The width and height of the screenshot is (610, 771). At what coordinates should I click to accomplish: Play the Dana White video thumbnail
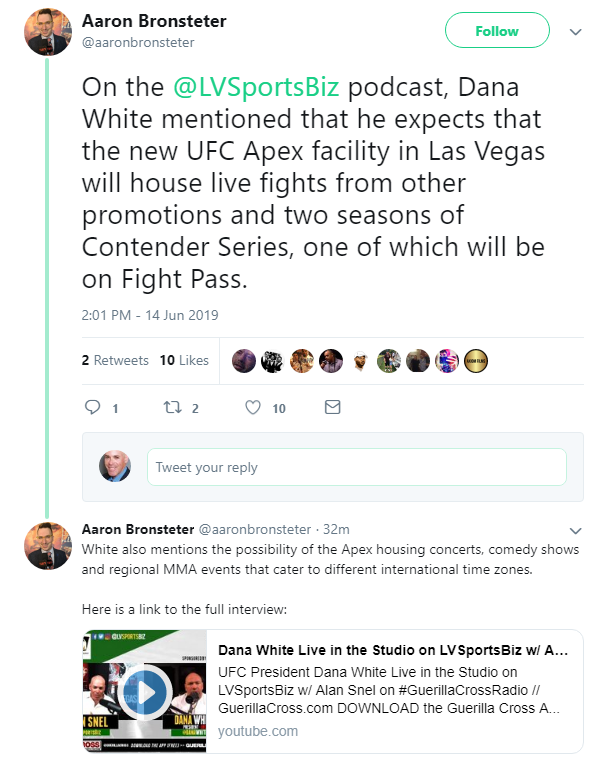point(145,691)
